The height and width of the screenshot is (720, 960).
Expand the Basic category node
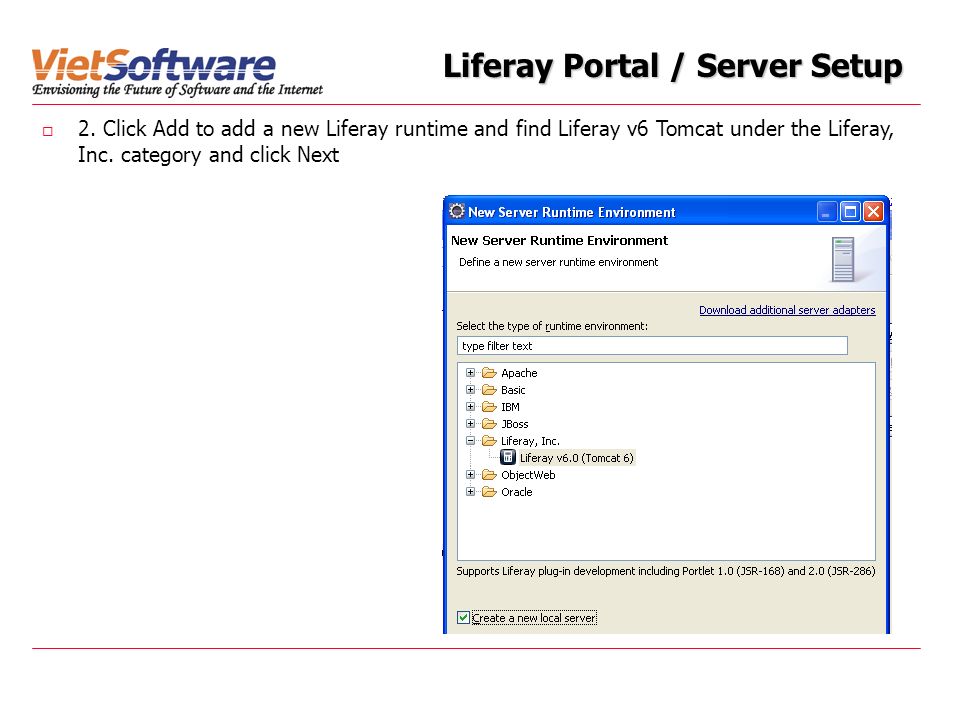tap(470, 389)
